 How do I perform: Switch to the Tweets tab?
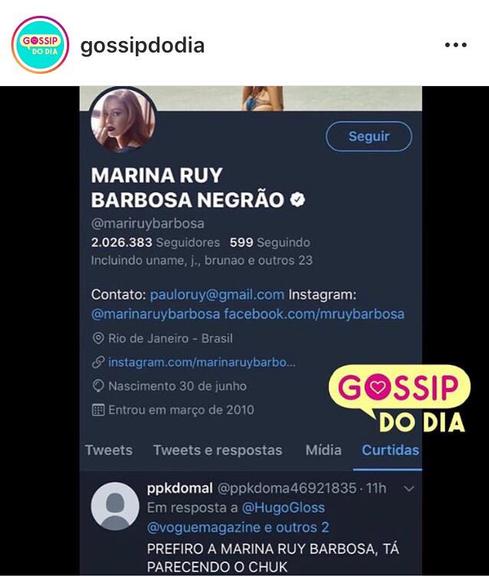point(109,450)
